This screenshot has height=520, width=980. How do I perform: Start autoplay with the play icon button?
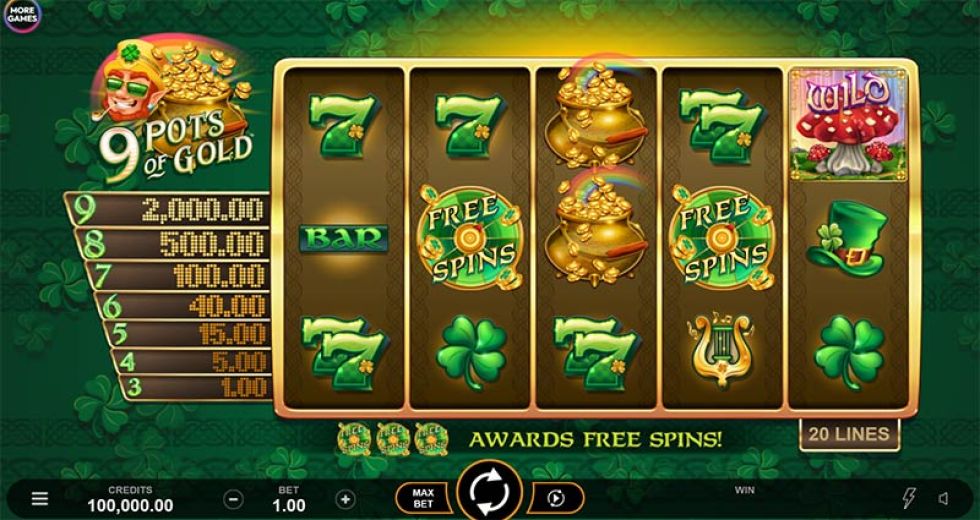coord(556,498)
